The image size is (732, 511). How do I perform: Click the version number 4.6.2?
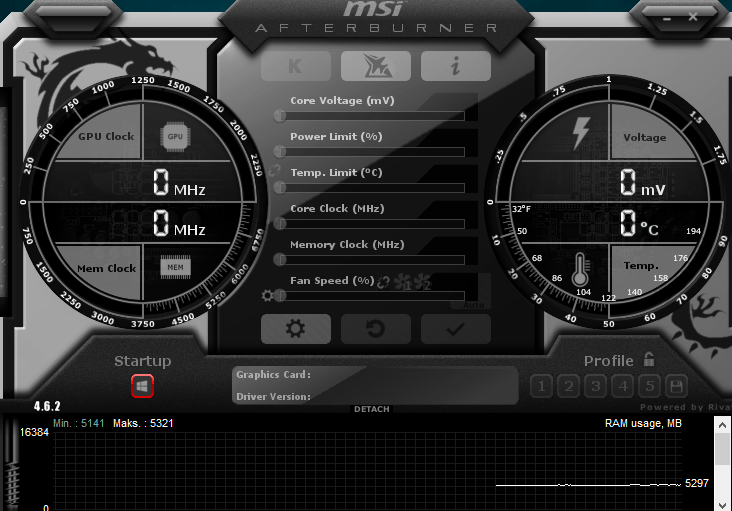[x=47, y=406]
